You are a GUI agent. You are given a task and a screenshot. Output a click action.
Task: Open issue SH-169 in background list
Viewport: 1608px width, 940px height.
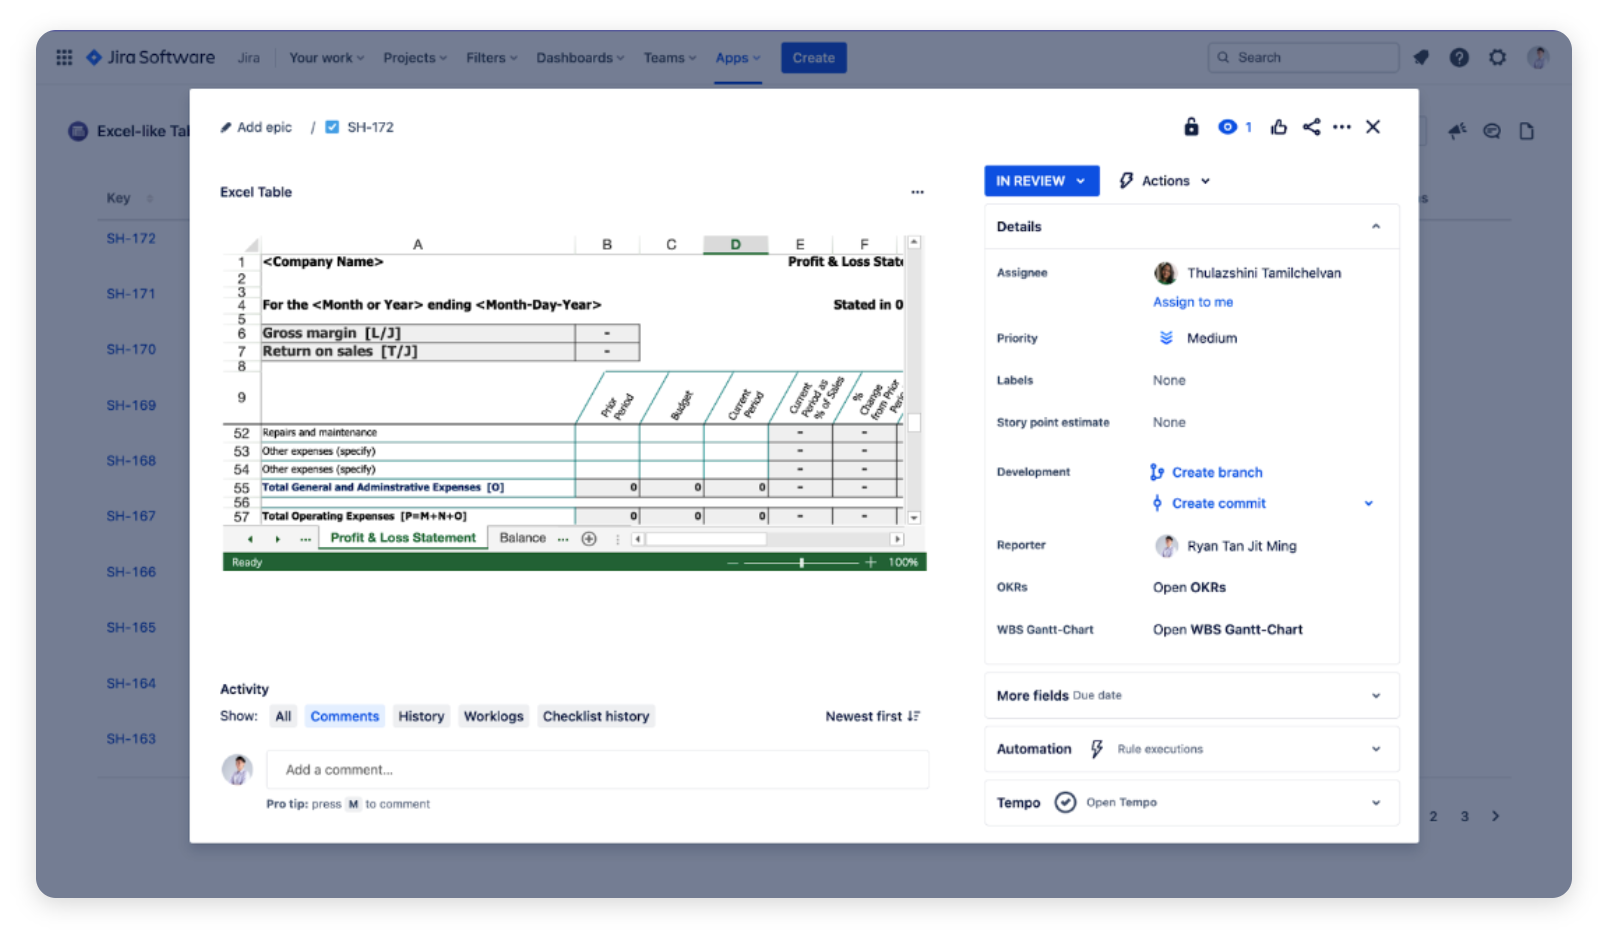[x=131, y=405]
